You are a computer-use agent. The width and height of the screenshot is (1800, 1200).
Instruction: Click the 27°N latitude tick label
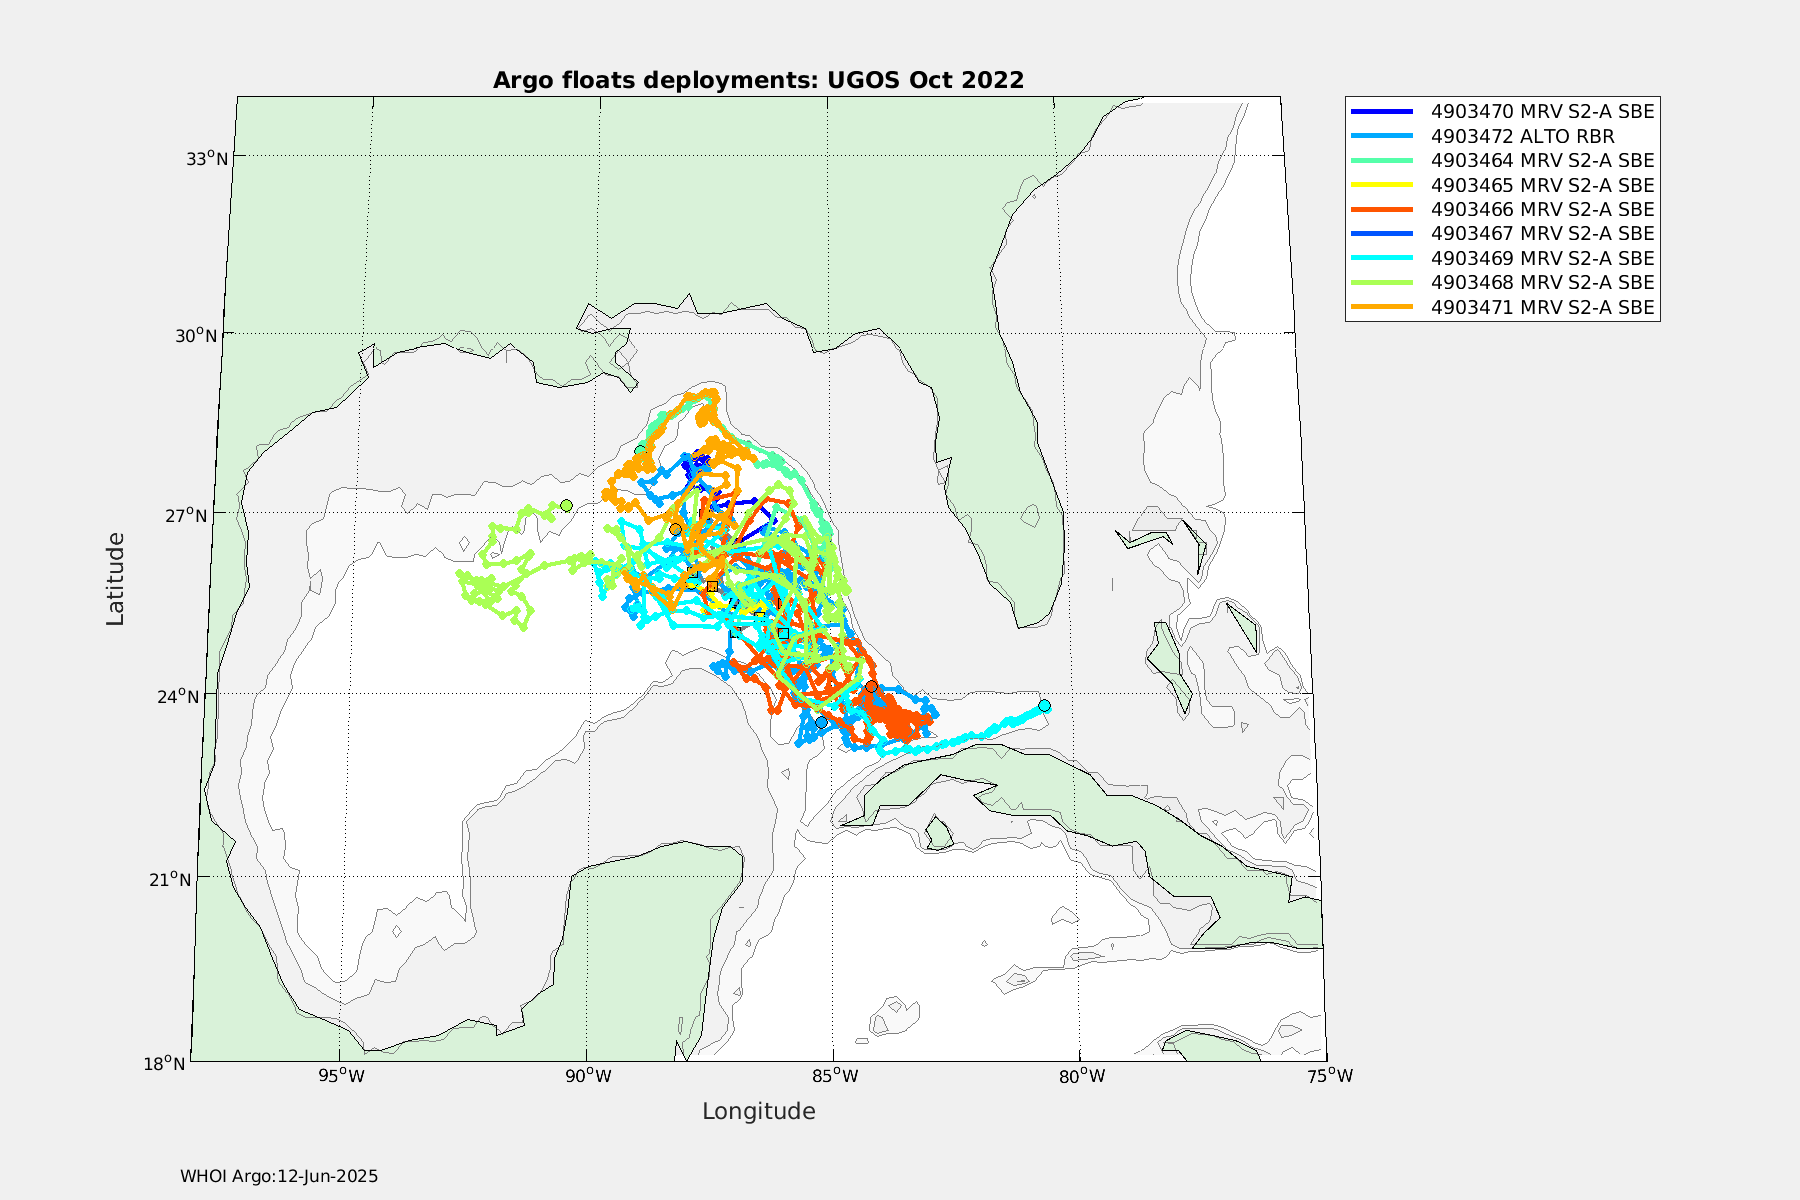187,515
